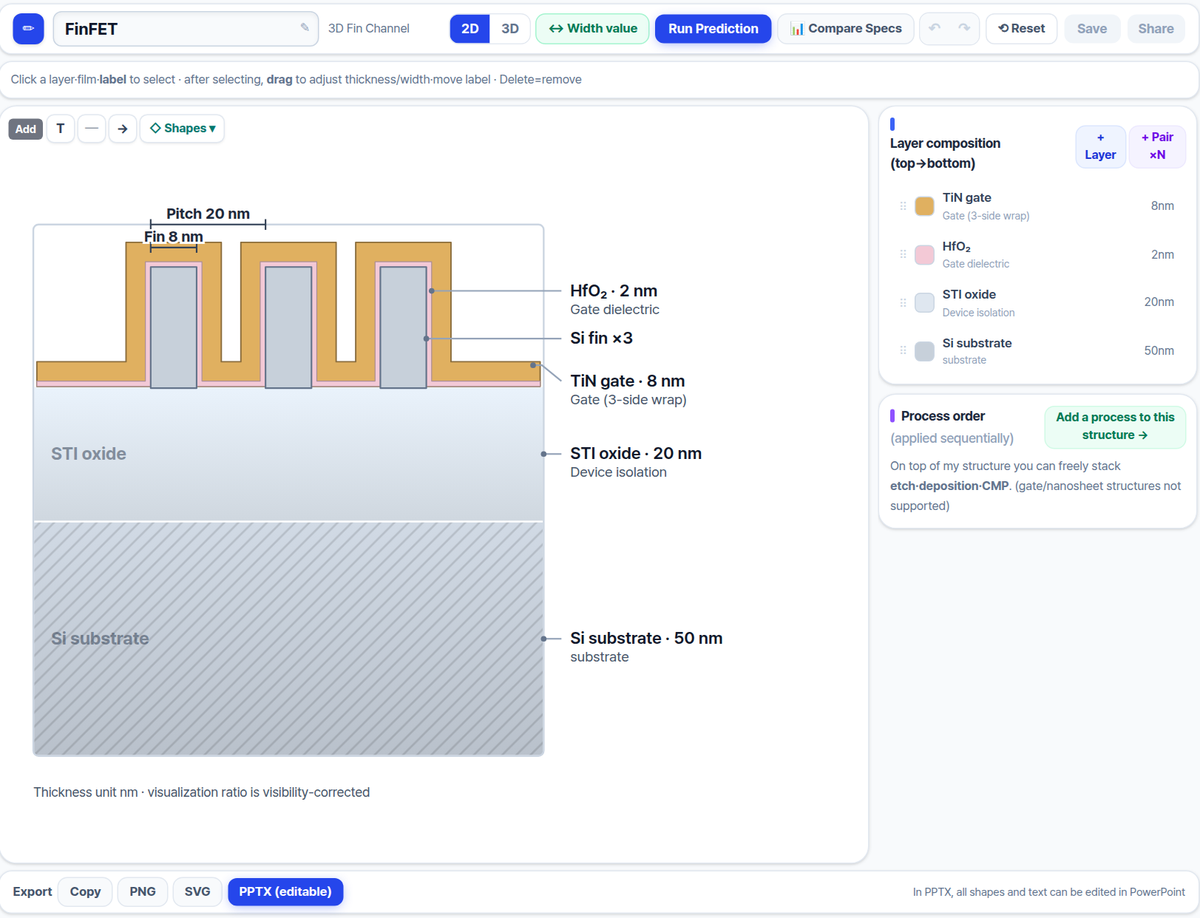Select Si substrate in layer list

[x=1037, y=351]
